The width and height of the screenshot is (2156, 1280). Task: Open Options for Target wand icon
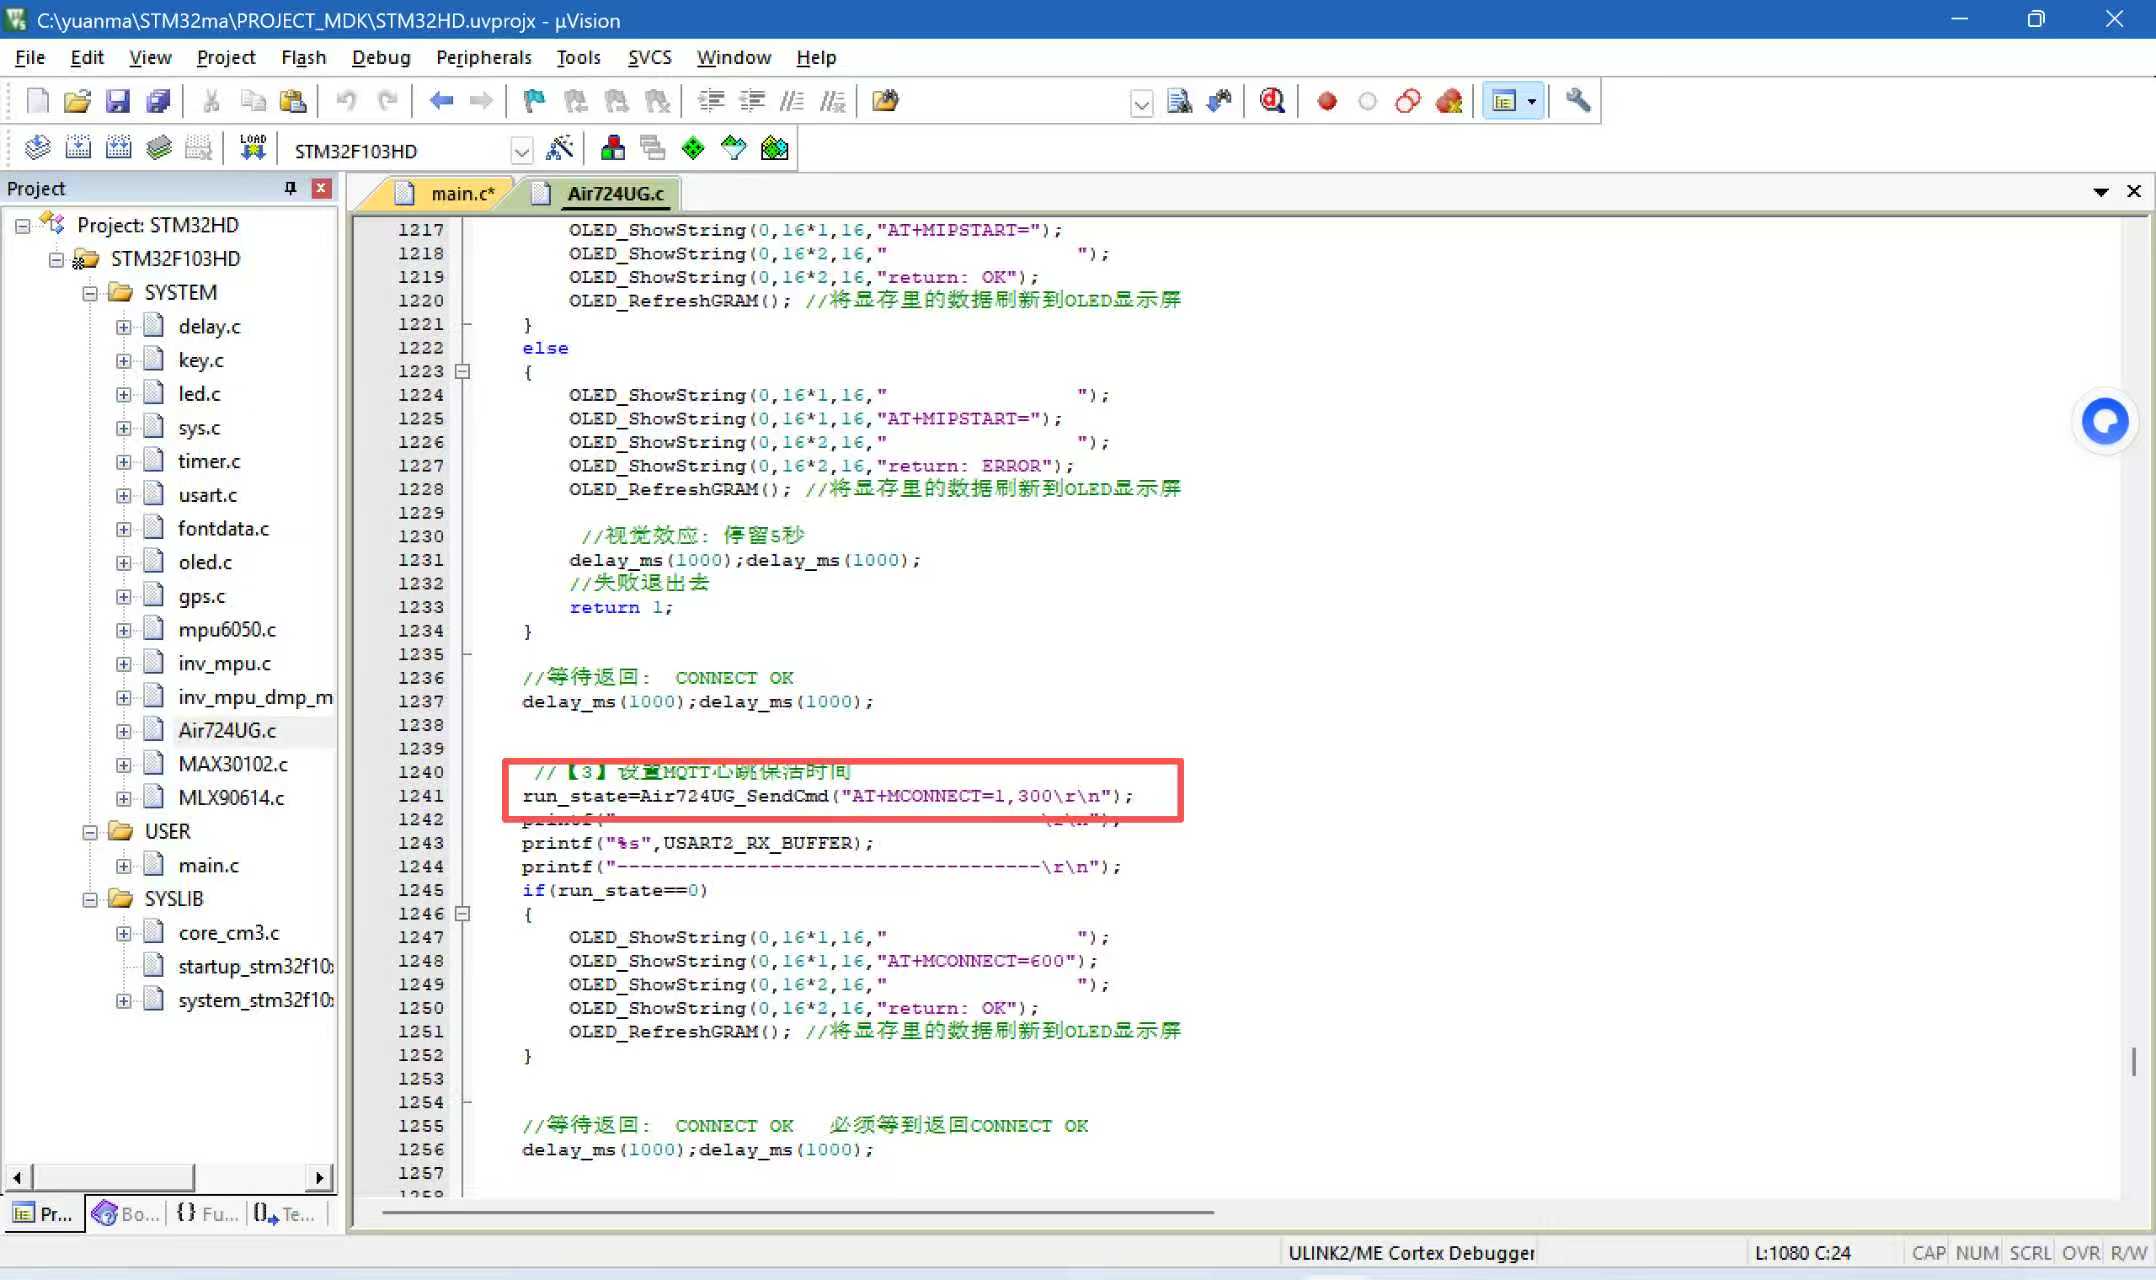pos(560,149)
